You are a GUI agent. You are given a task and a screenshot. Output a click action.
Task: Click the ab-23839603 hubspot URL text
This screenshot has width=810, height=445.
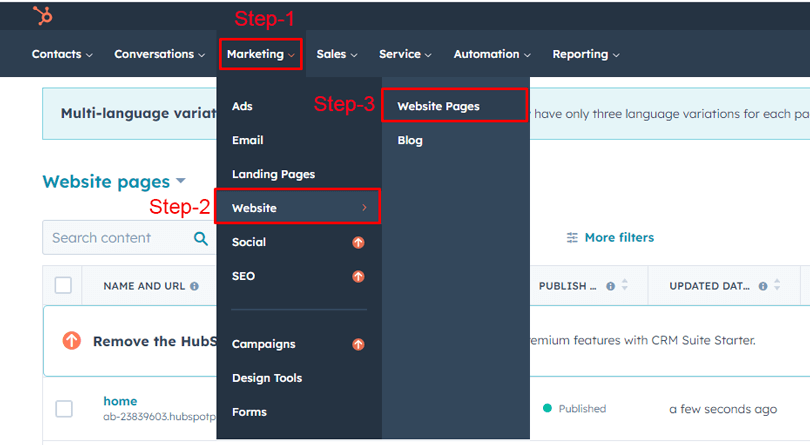(160, 417)
